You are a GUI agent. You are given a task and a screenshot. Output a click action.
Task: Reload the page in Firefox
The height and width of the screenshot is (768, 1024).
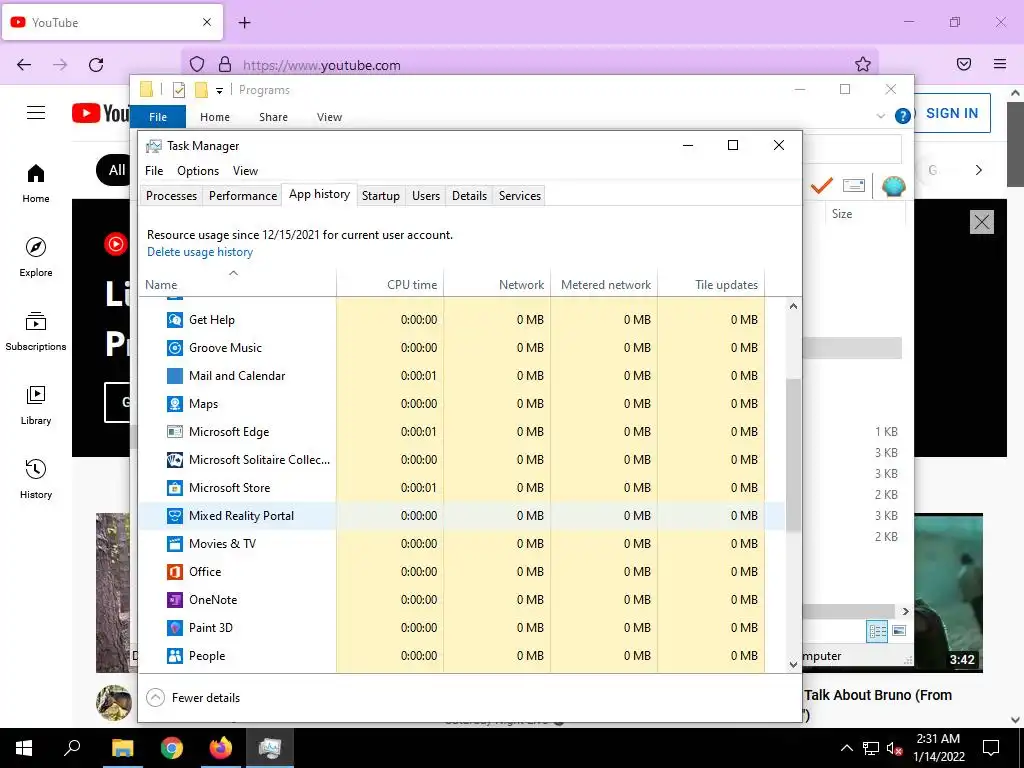coord(96,65)
